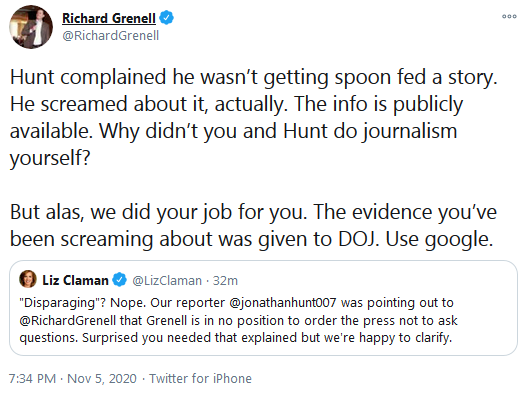Click Richard Grenell's blue verified badge
The height and width of the screenshot is (397, 525).
pos(166,17)
